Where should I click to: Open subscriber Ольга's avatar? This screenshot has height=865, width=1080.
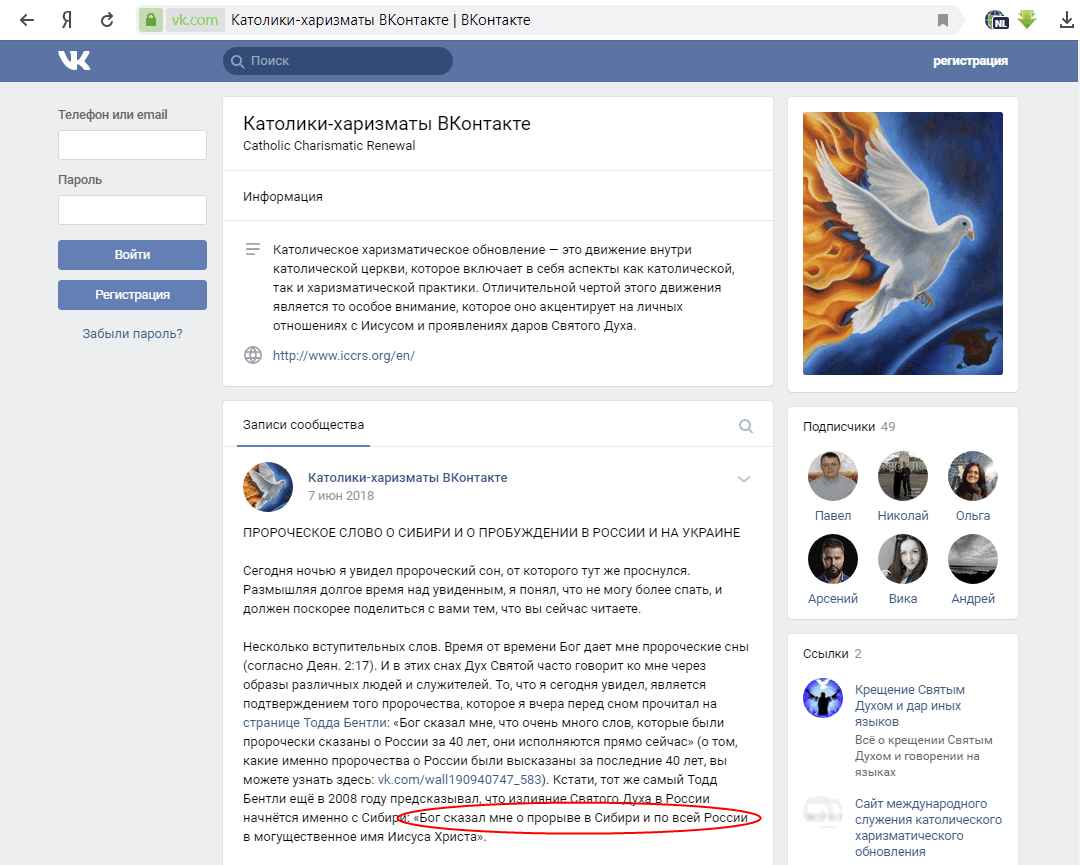click(973, 475)
